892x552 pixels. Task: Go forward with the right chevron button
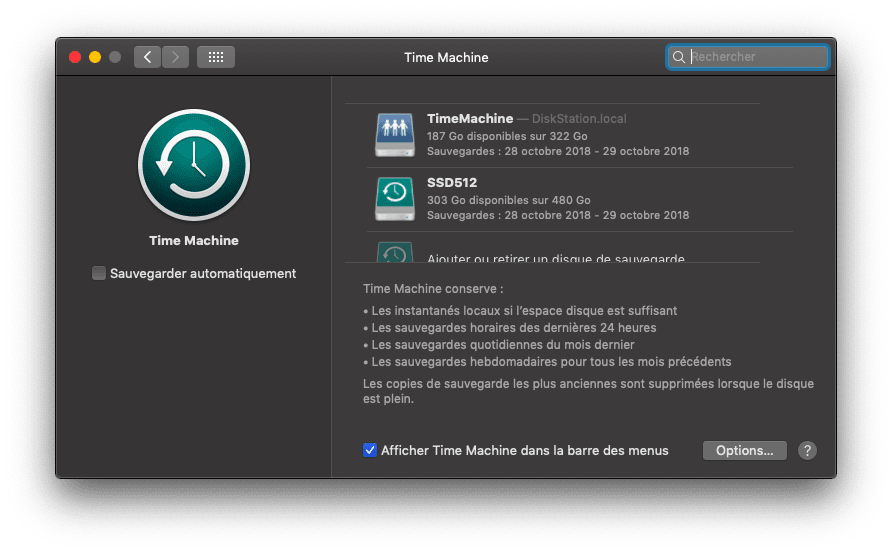[175, 57]
